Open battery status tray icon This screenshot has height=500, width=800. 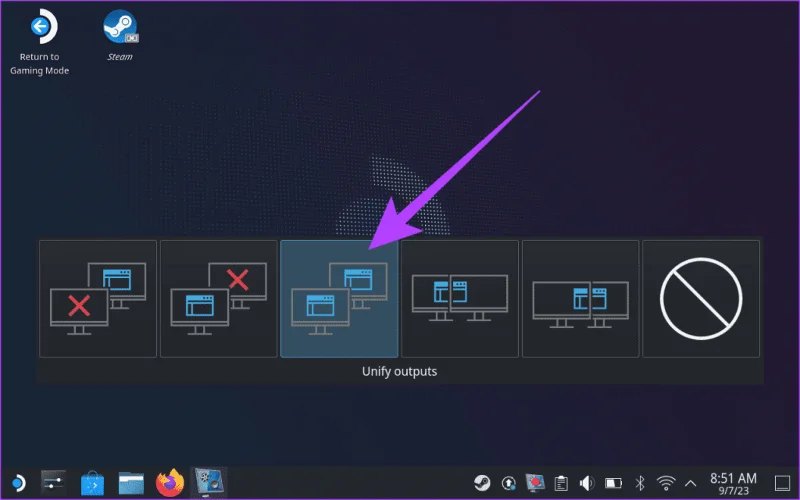613,483
